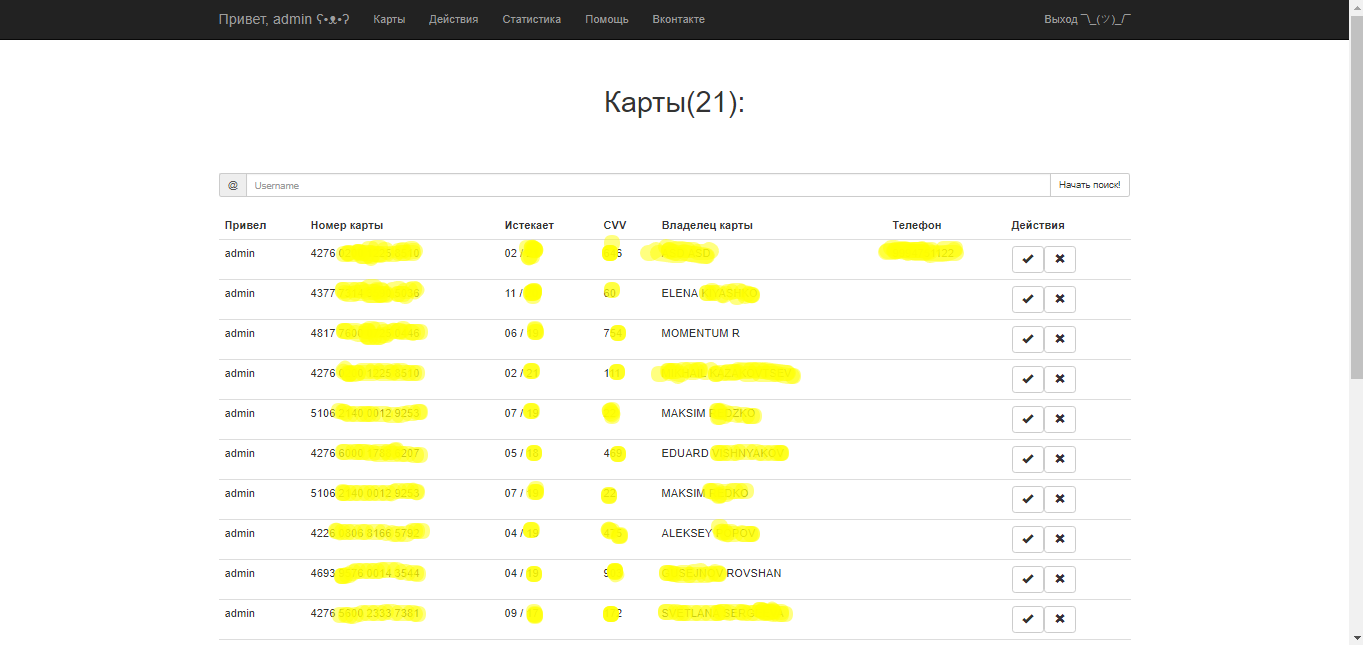Click the checkmark icon in the tenth table row
This screenshot has width=1363, height=645.
click(1027, 620)
